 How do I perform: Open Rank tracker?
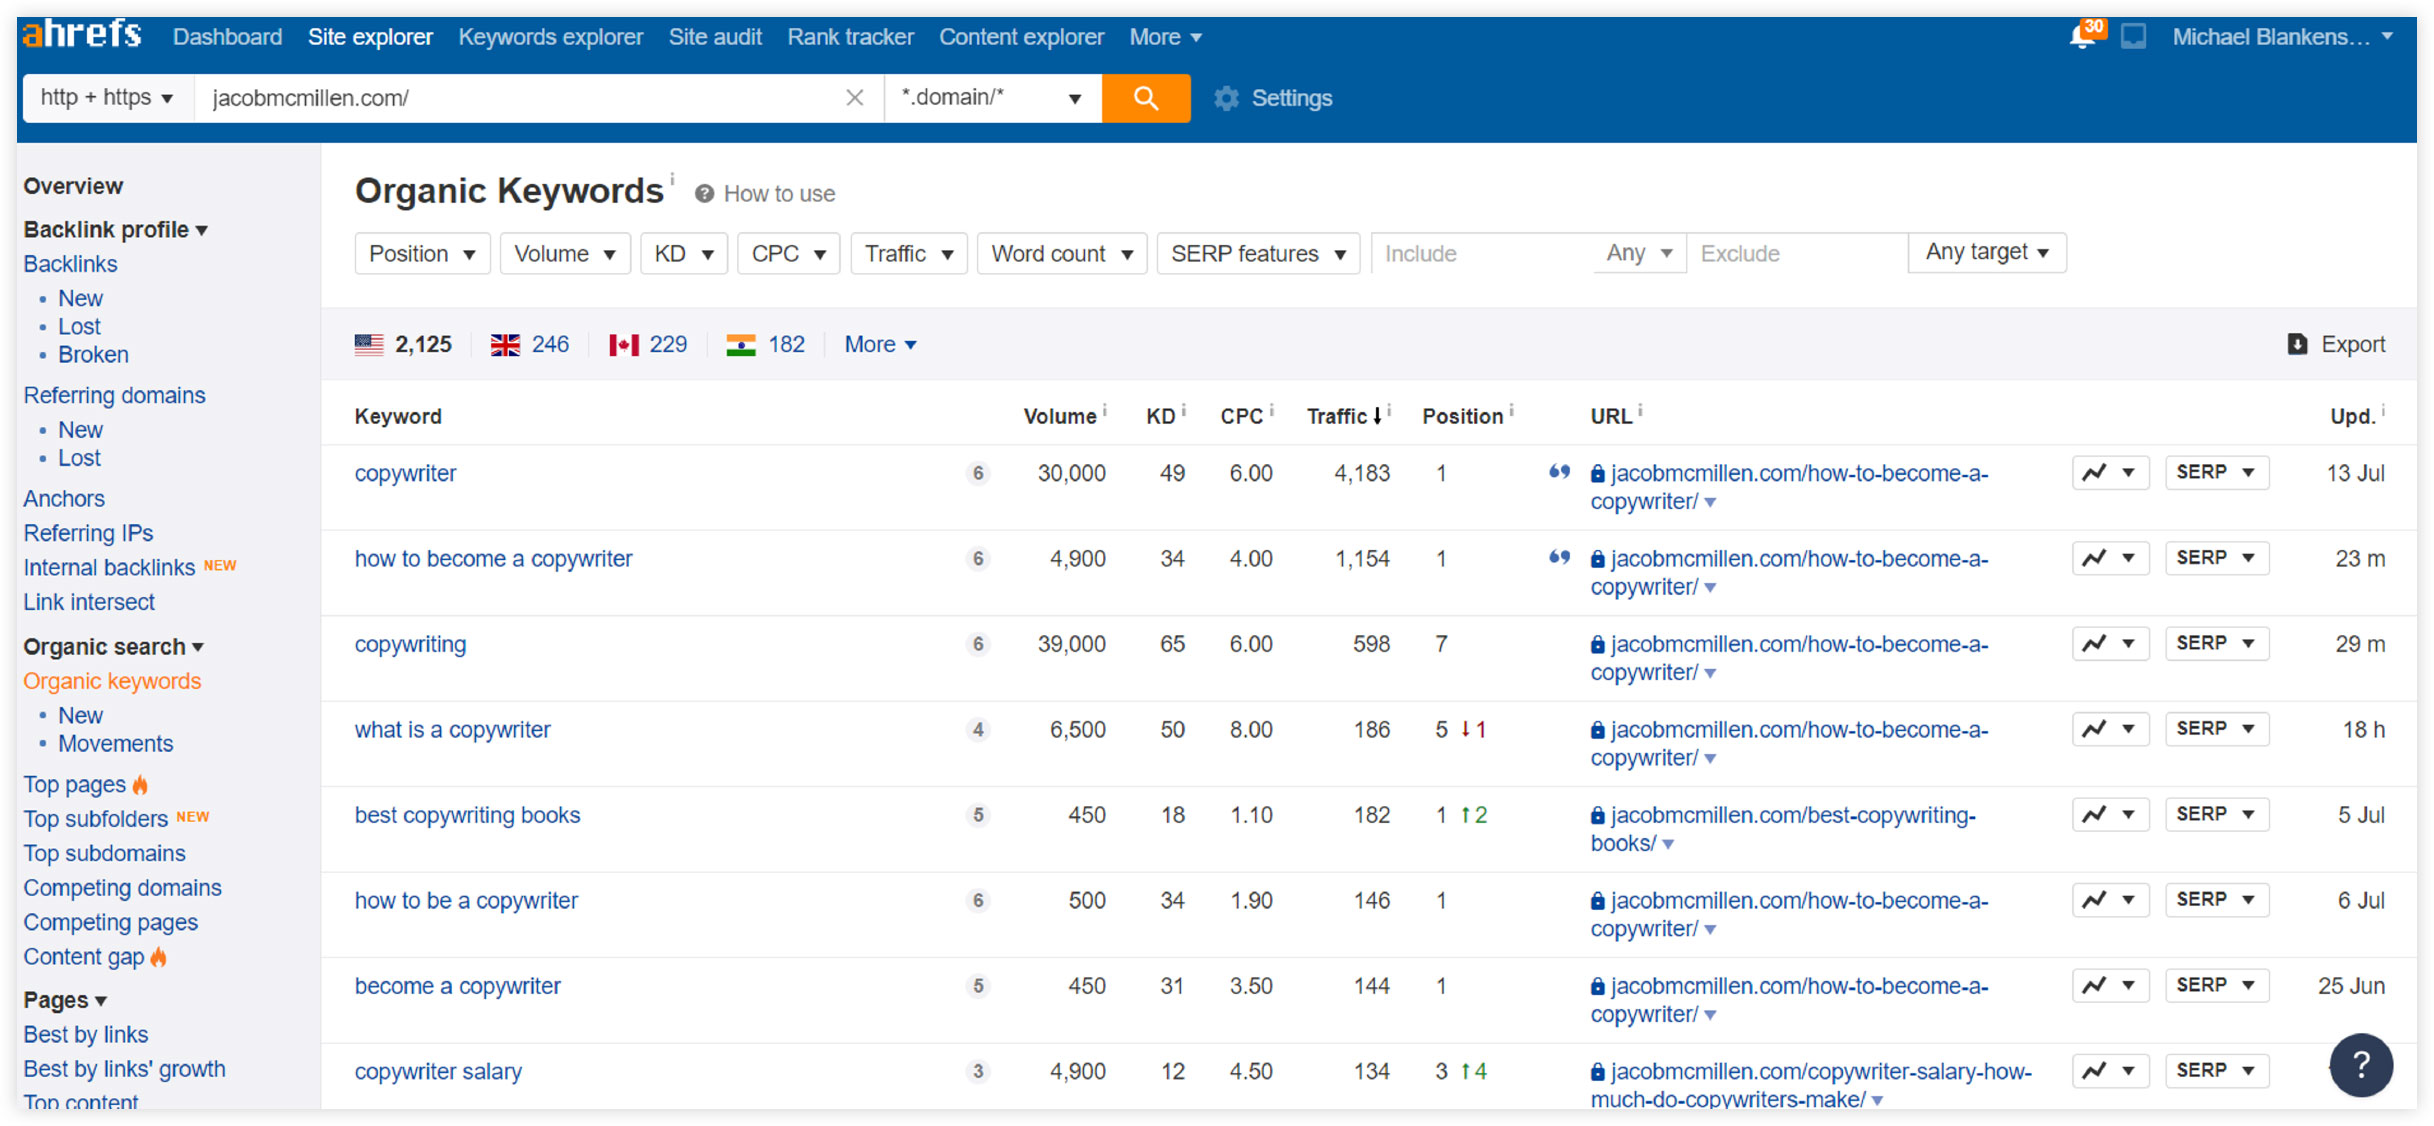pos(850,37)
